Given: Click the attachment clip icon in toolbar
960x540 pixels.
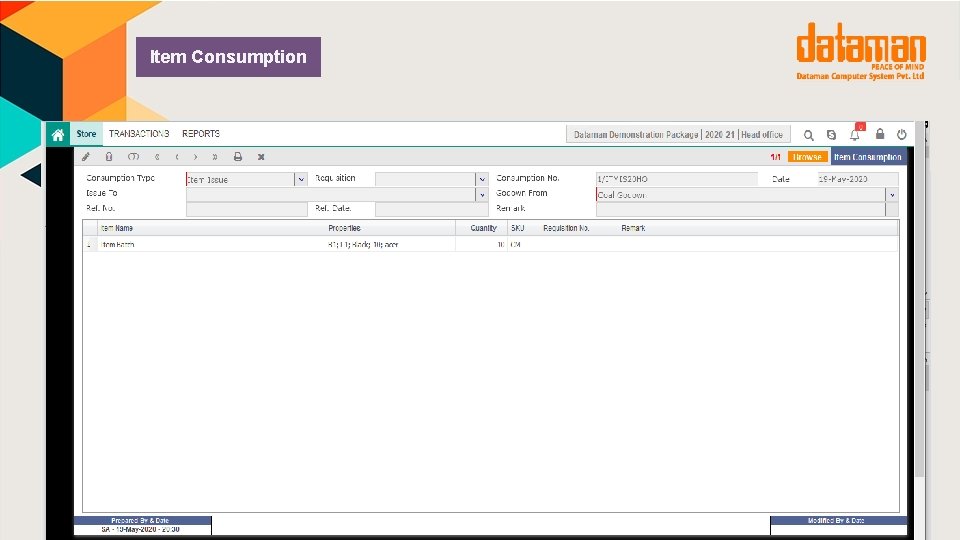Looking at the screenshot, I should click(x=133, y=157).
